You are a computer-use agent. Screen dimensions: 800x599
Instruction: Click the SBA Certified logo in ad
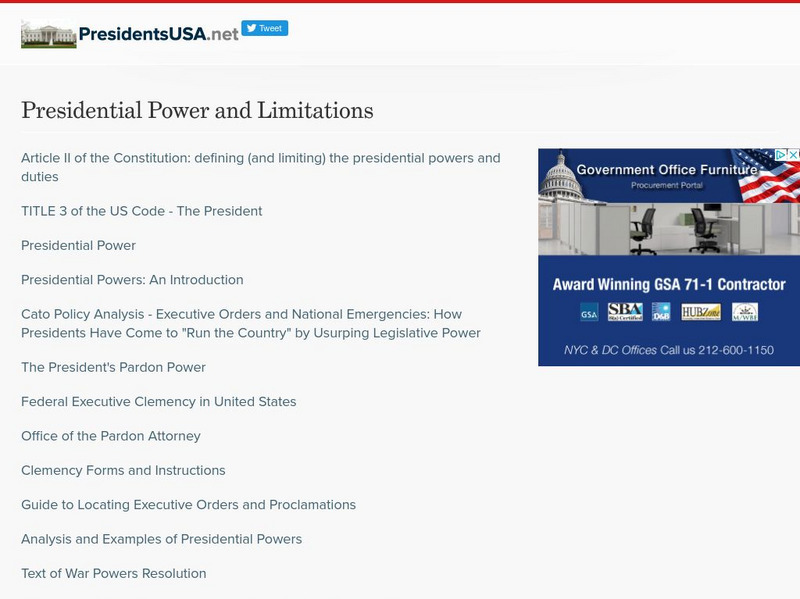tap(625, 312)
